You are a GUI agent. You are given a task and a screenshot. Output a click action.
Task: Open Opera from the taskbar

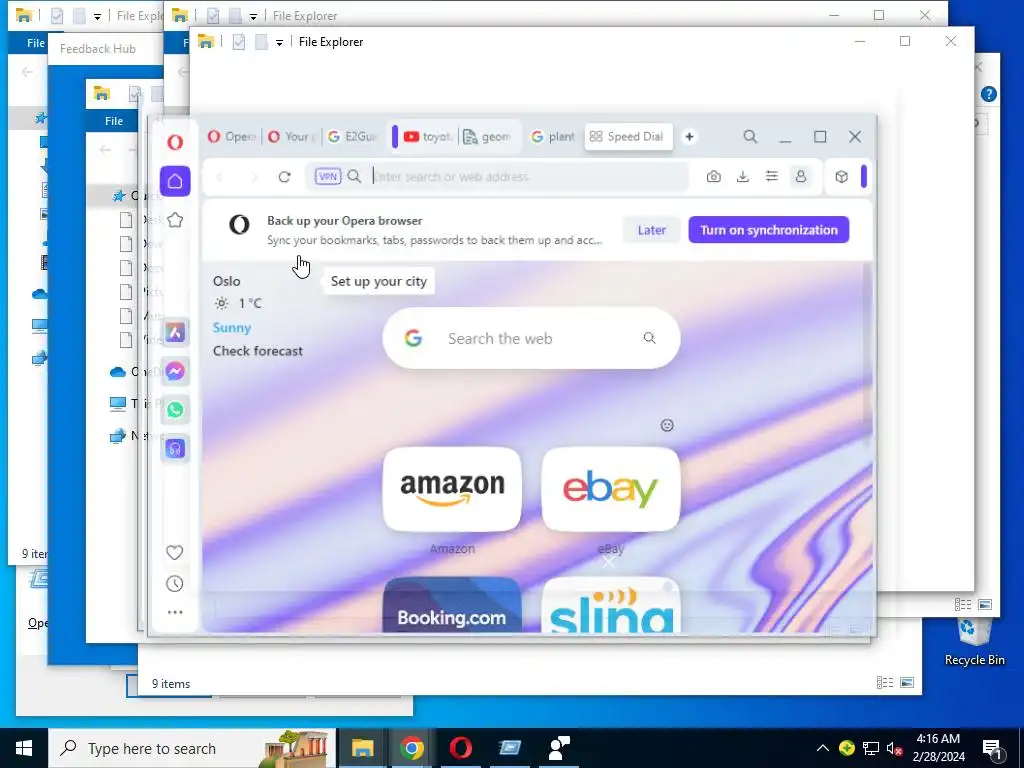point(460,748)
